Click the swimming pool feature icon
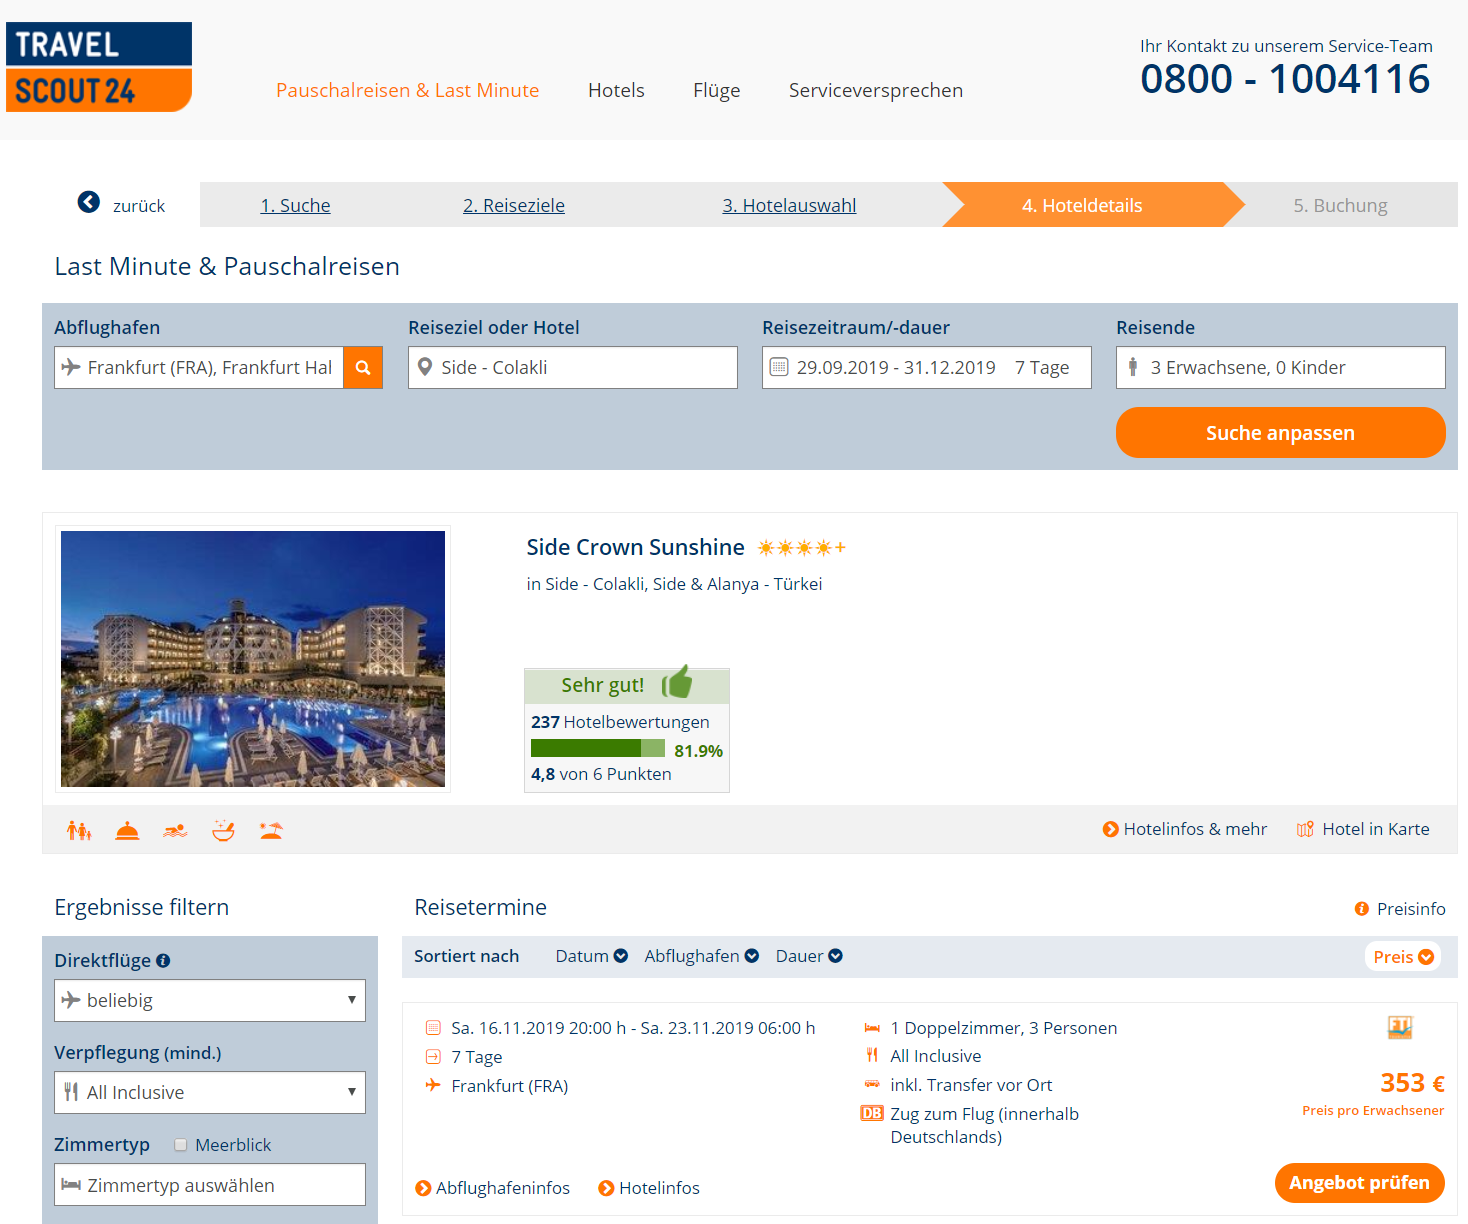Image resolution: width=1468 pixels, height=1224 pixels. [175, 830]
